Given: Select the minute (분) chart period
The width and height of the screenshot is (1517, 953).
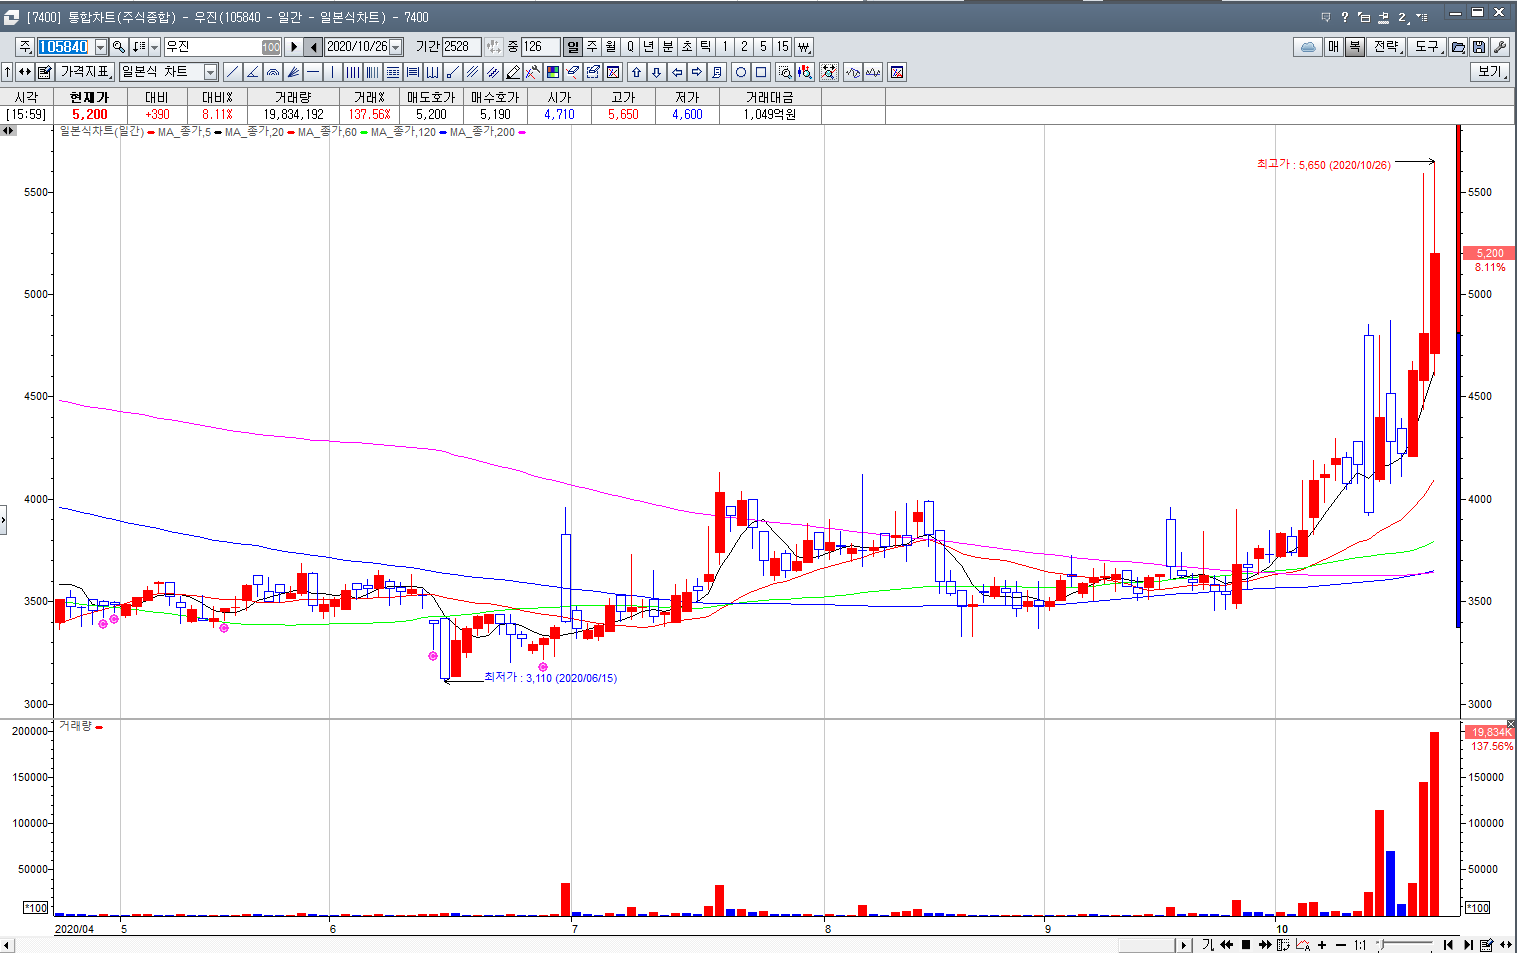Looking at the screenshot, I should [x=668, y=47].
